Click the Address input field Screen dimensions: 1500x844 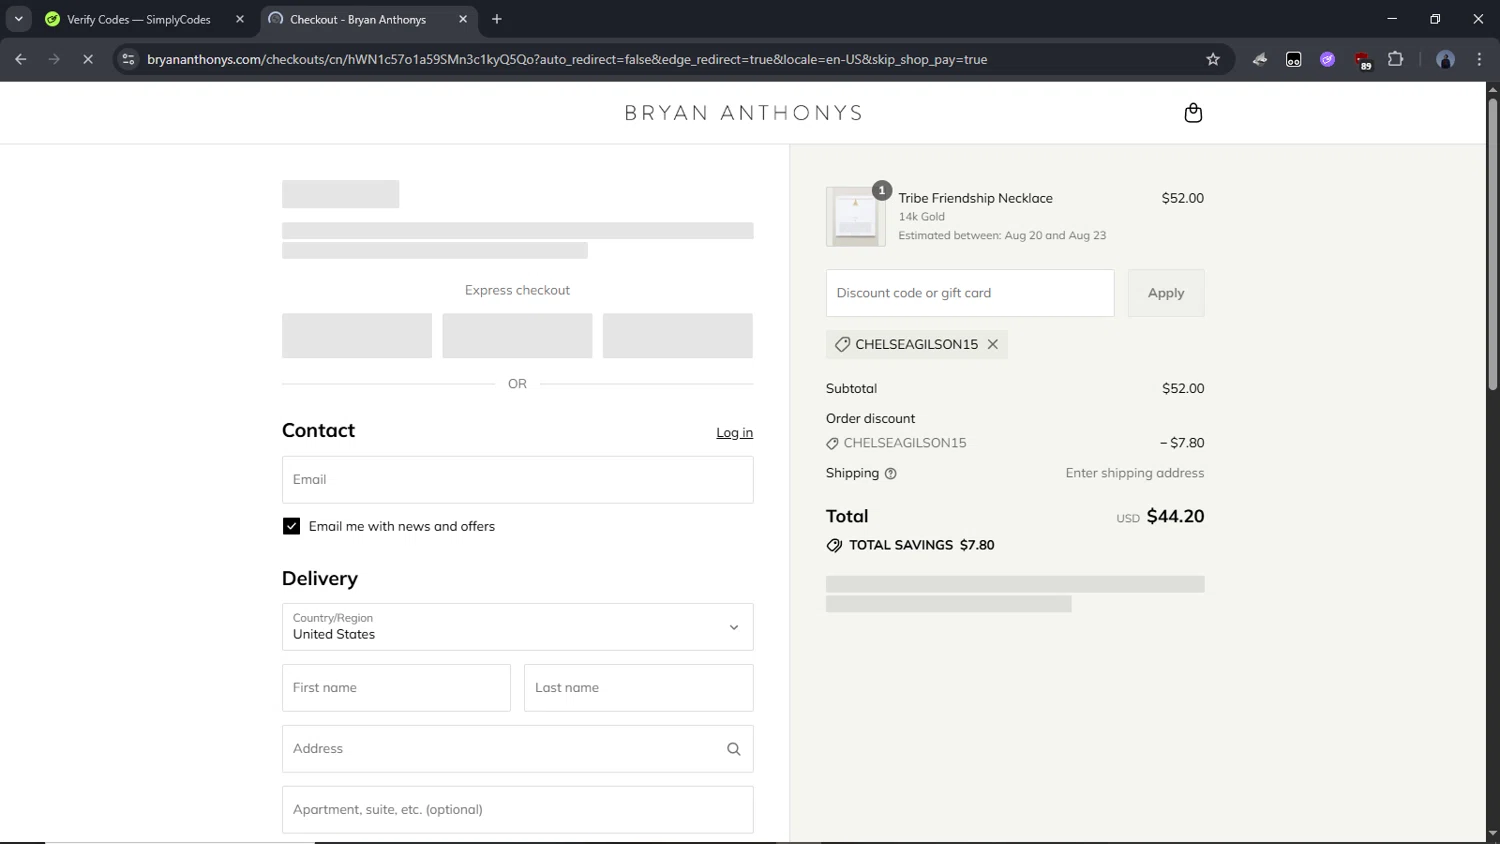[x=518, y=749]
